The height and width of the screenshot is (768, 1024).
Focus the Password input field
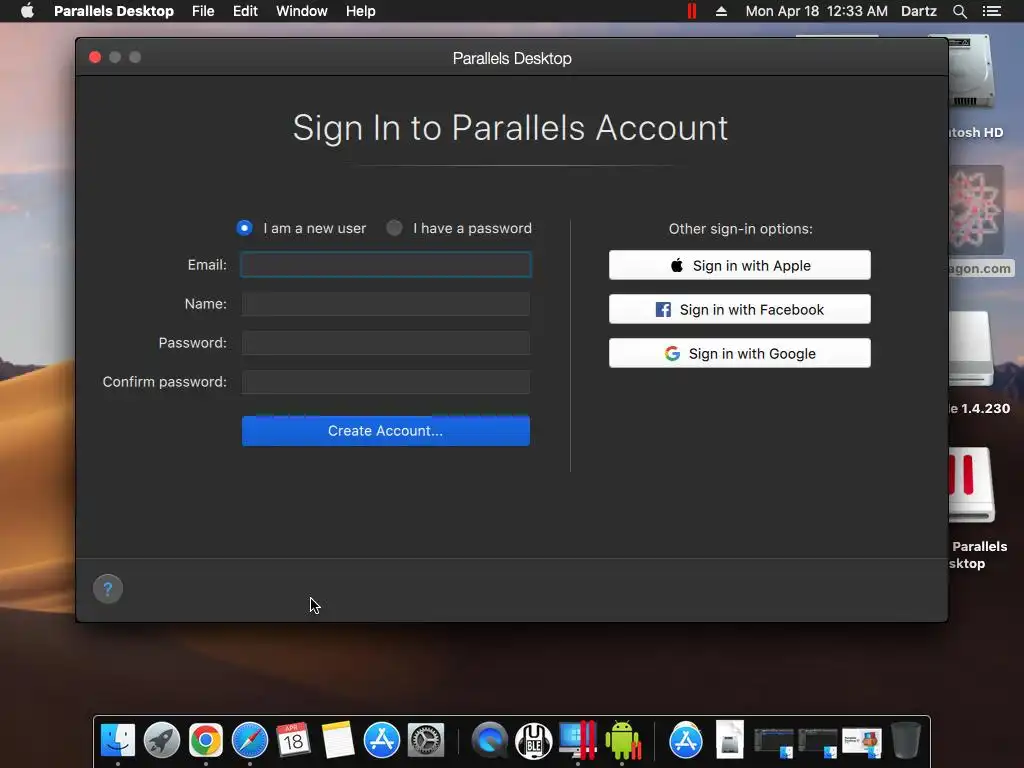pyautogui.click(x=386, y=343)
